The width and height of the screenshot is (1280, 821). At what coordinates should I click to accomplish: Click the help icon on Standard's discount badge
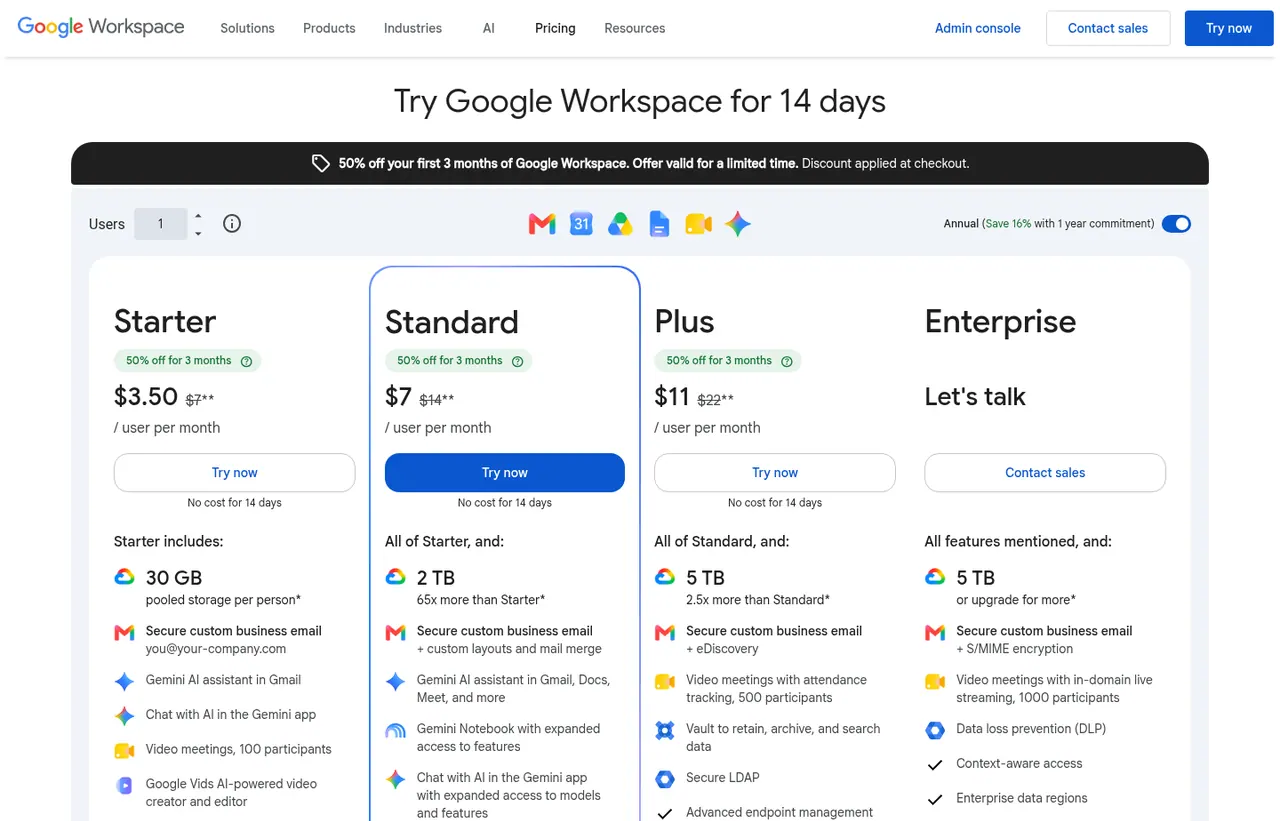[517, 361]
